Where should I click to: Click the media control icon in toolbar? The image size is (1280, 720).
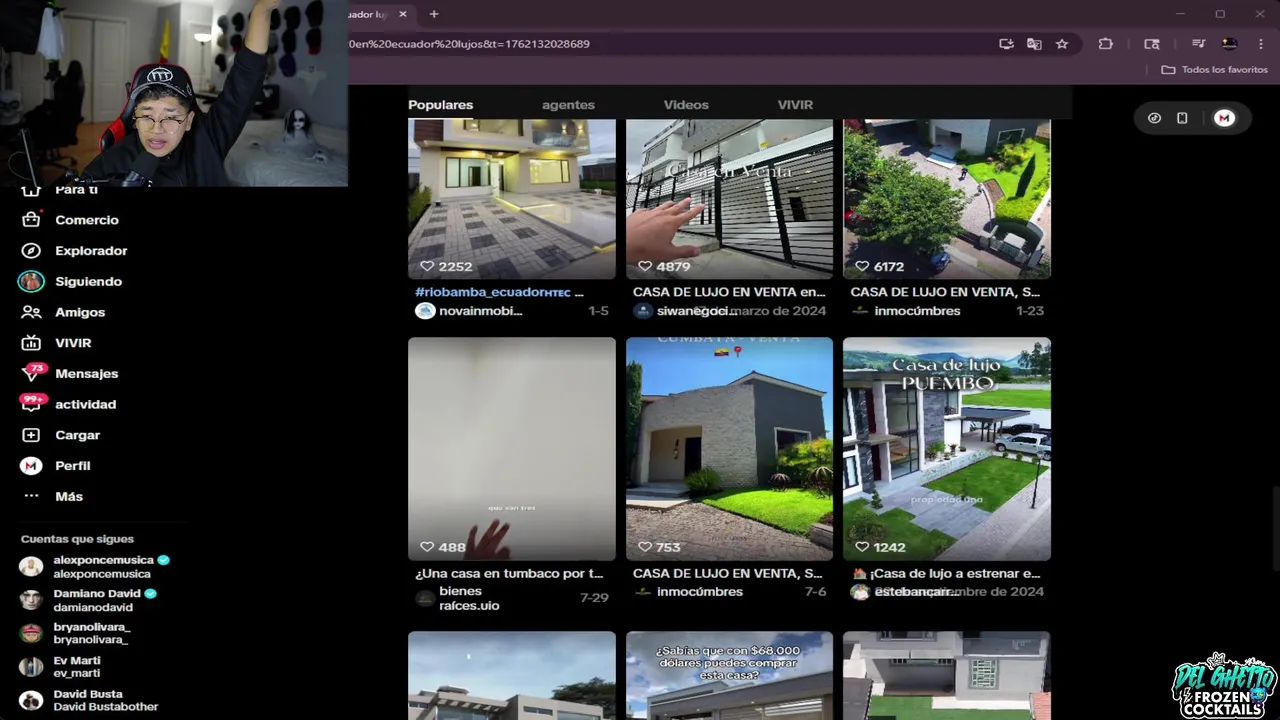(1198, 44)
